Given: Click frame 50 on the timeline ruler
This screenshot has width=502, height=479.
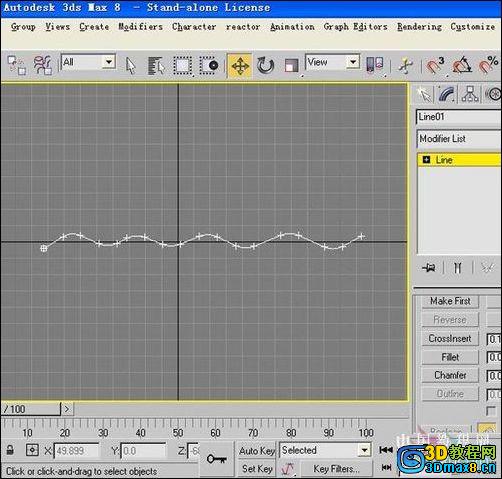Looking at the screenshot, I should 178,433.
